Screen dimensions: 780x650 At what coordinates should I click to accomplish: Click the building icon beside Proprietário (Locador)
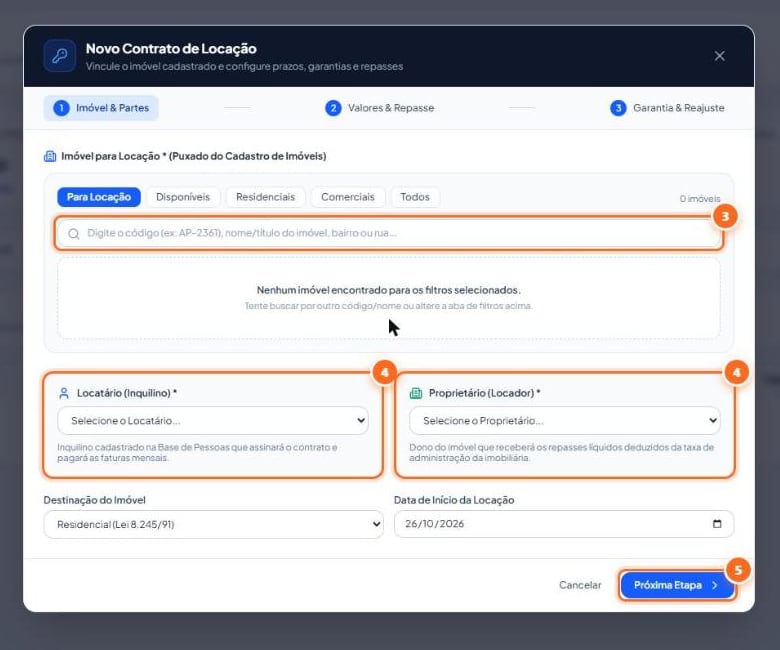pyautogui.click(x=415, y=393)
